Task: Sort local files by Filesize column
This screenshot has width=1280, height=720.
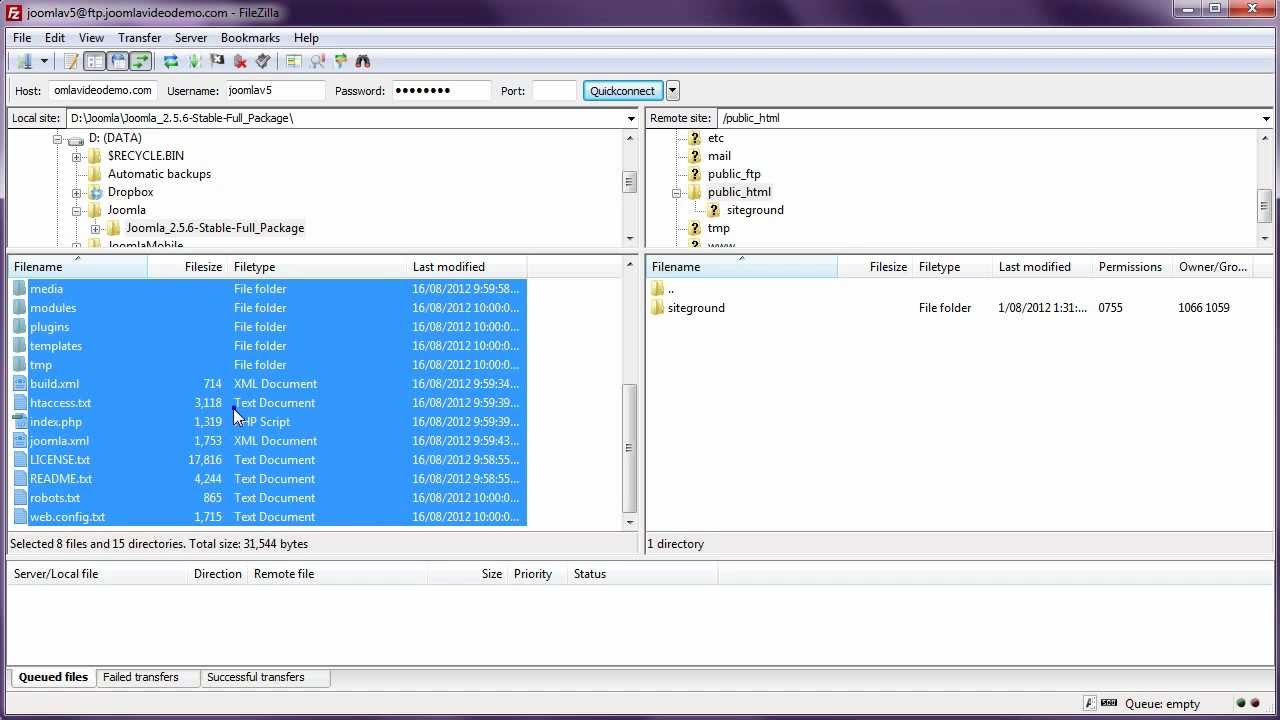Action: click(187, 267)
